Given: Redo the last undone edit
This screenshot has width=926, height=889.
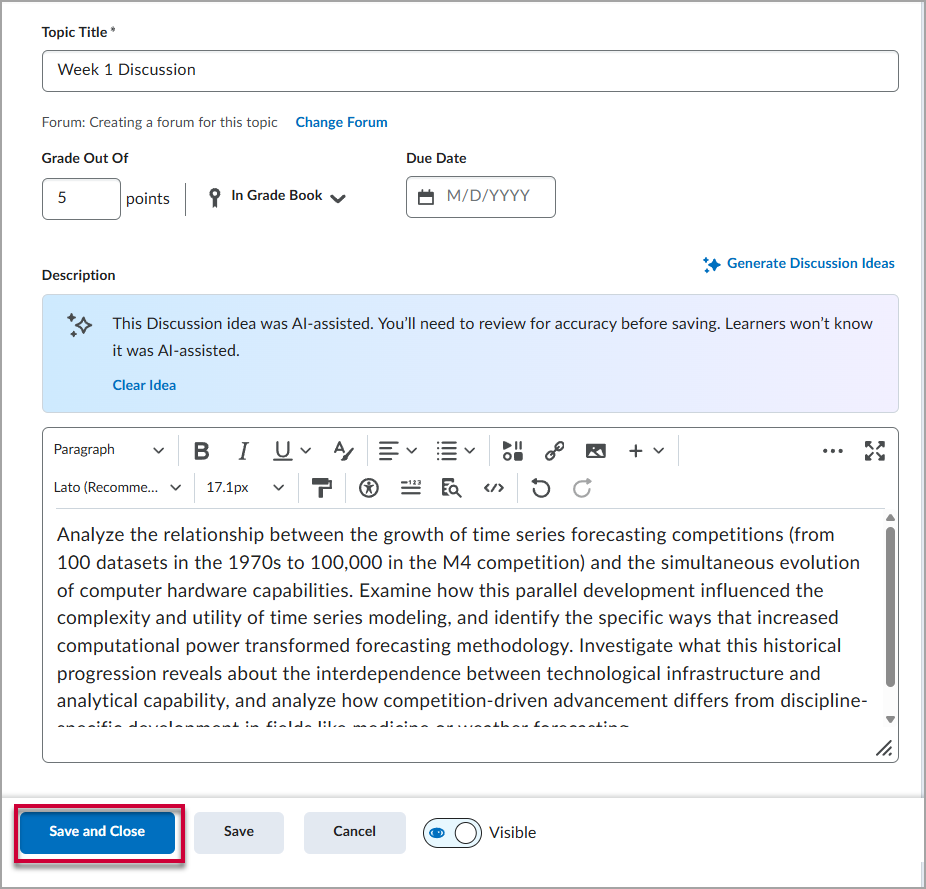Looking at the screenshot, I should click(582, 488).
